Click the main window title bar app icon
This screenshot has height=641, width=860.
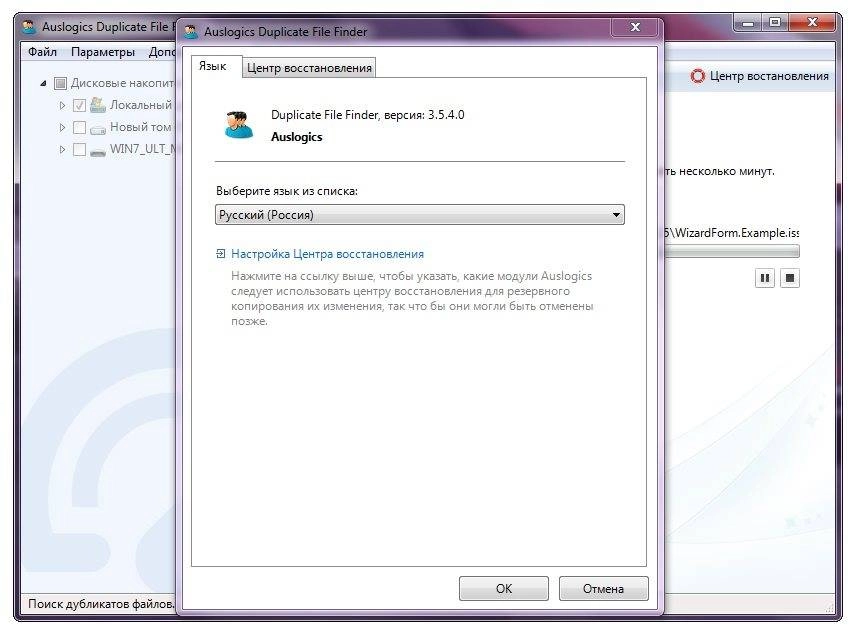pos(29,26)
